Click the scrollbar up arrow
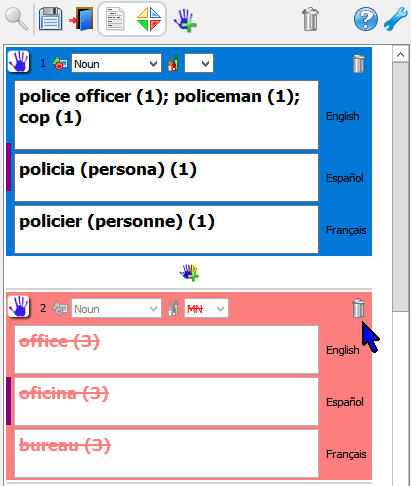 point(400,54)
